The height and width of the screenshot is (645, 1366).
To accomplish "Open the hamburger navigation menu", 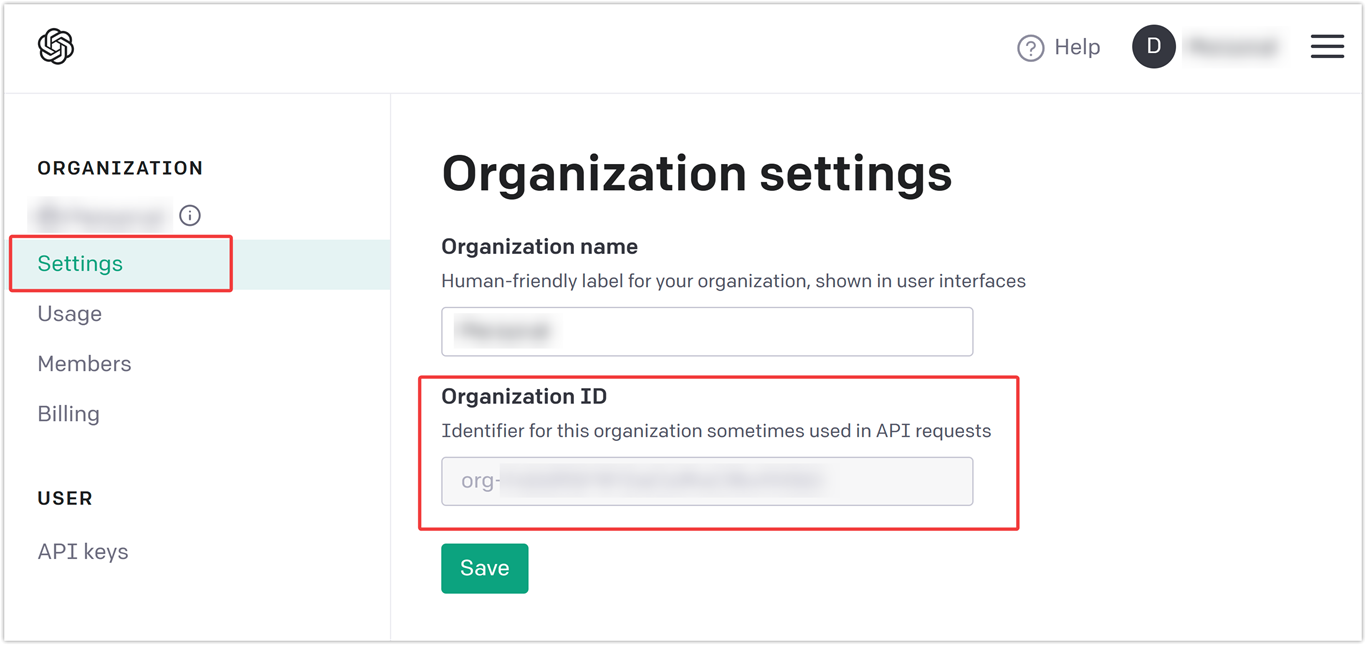I will 1327,46.
